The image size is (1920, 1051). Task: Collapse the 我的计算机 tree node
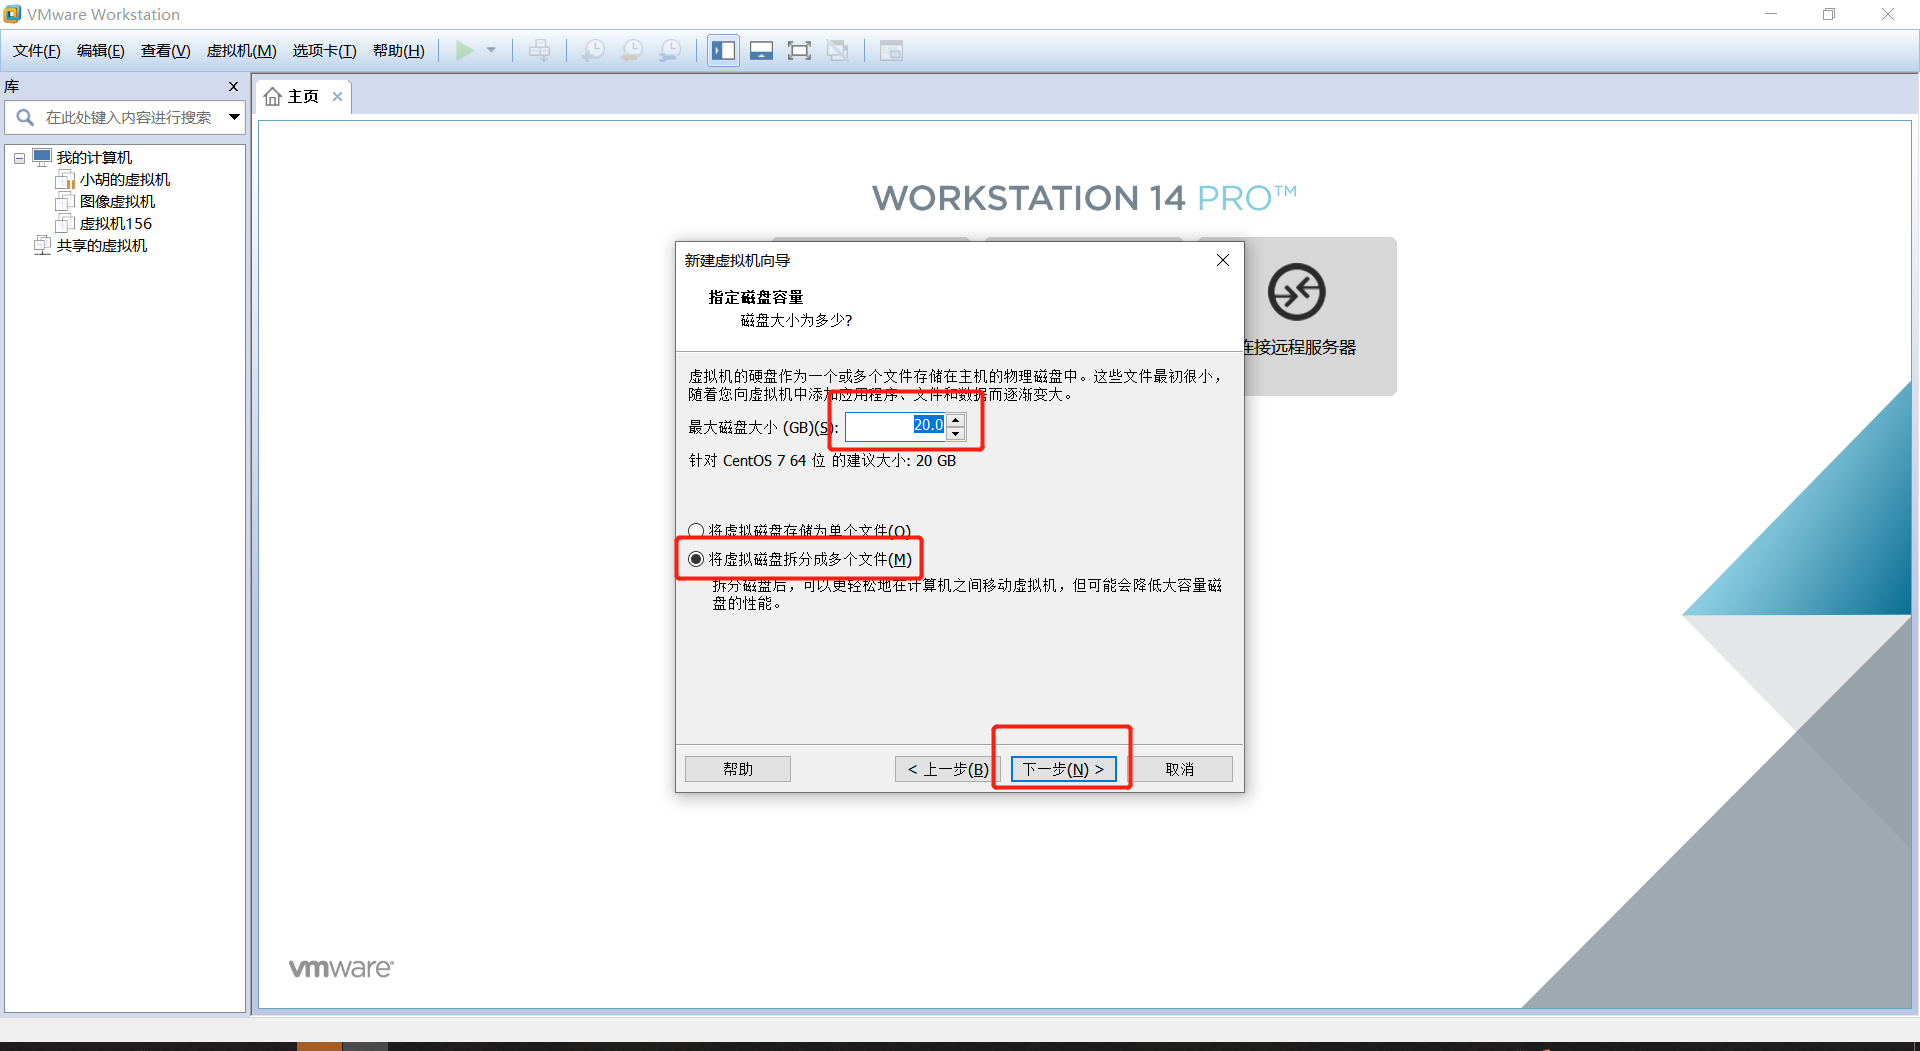19,158
